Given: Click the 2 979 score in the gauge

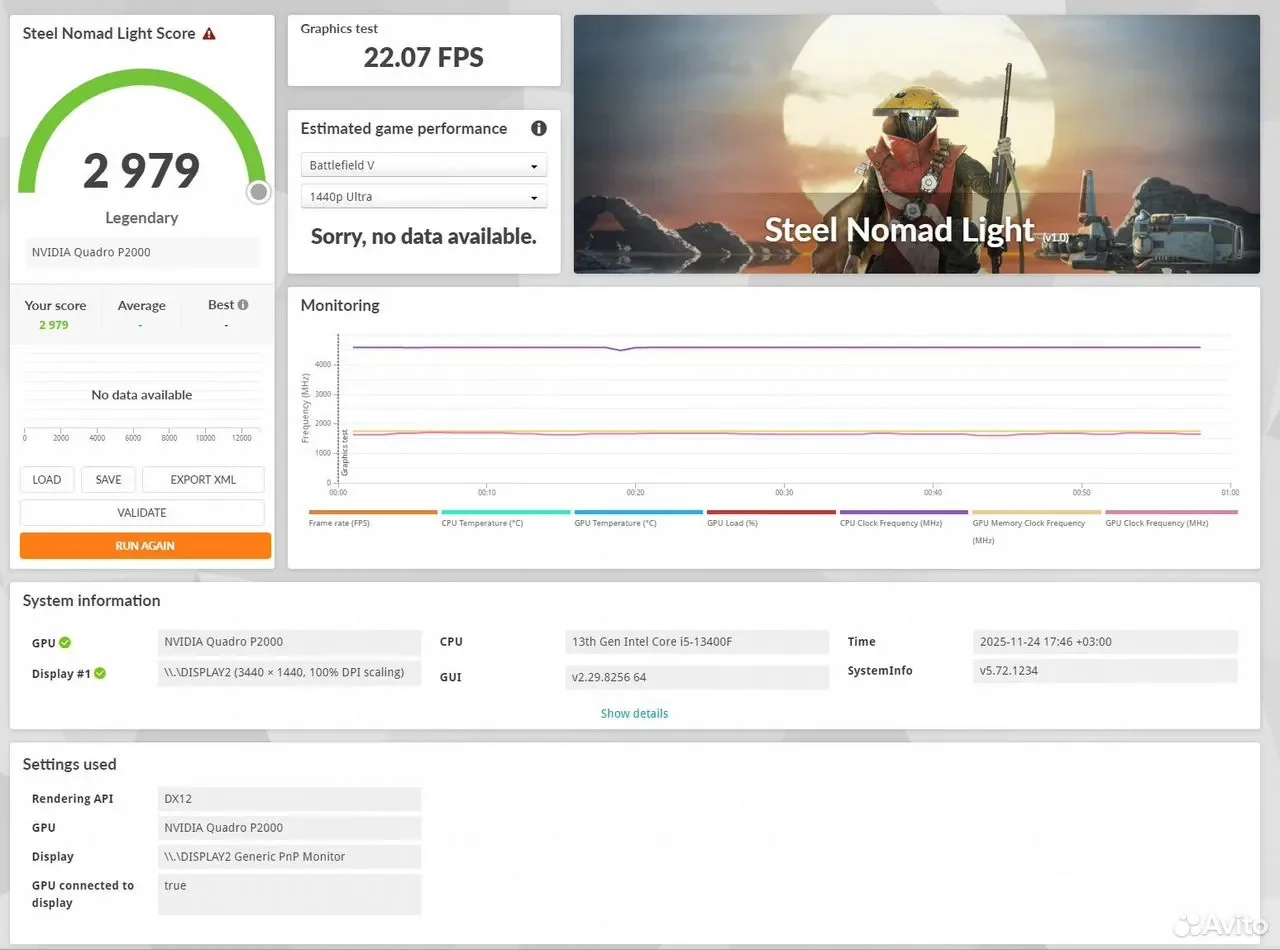Looking at the screenshot, I should (x=142, y=170).
